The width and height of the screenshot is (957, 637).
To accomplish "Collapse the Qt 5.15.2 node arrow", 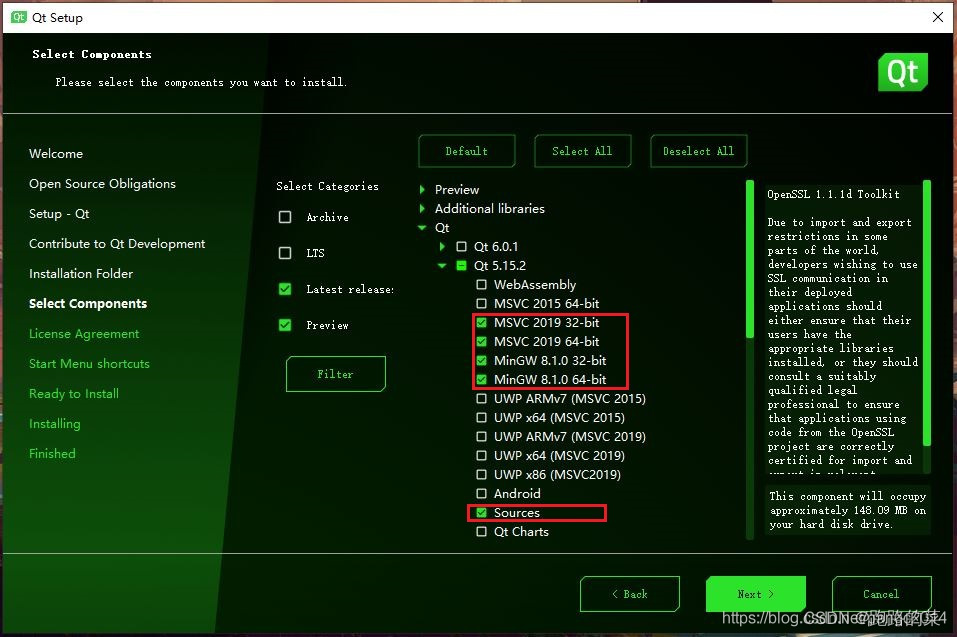I will [442, 265].
